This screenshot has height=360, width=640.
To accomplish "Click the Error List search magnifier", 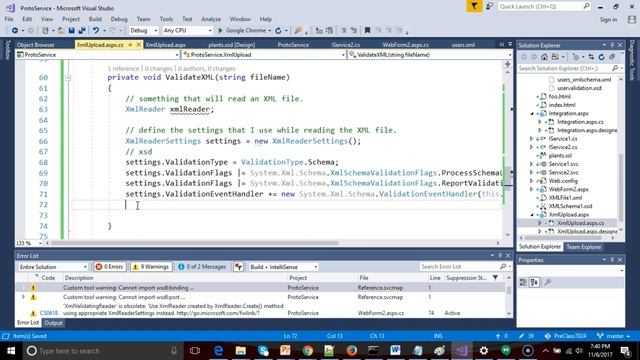I will coord(503,267).
